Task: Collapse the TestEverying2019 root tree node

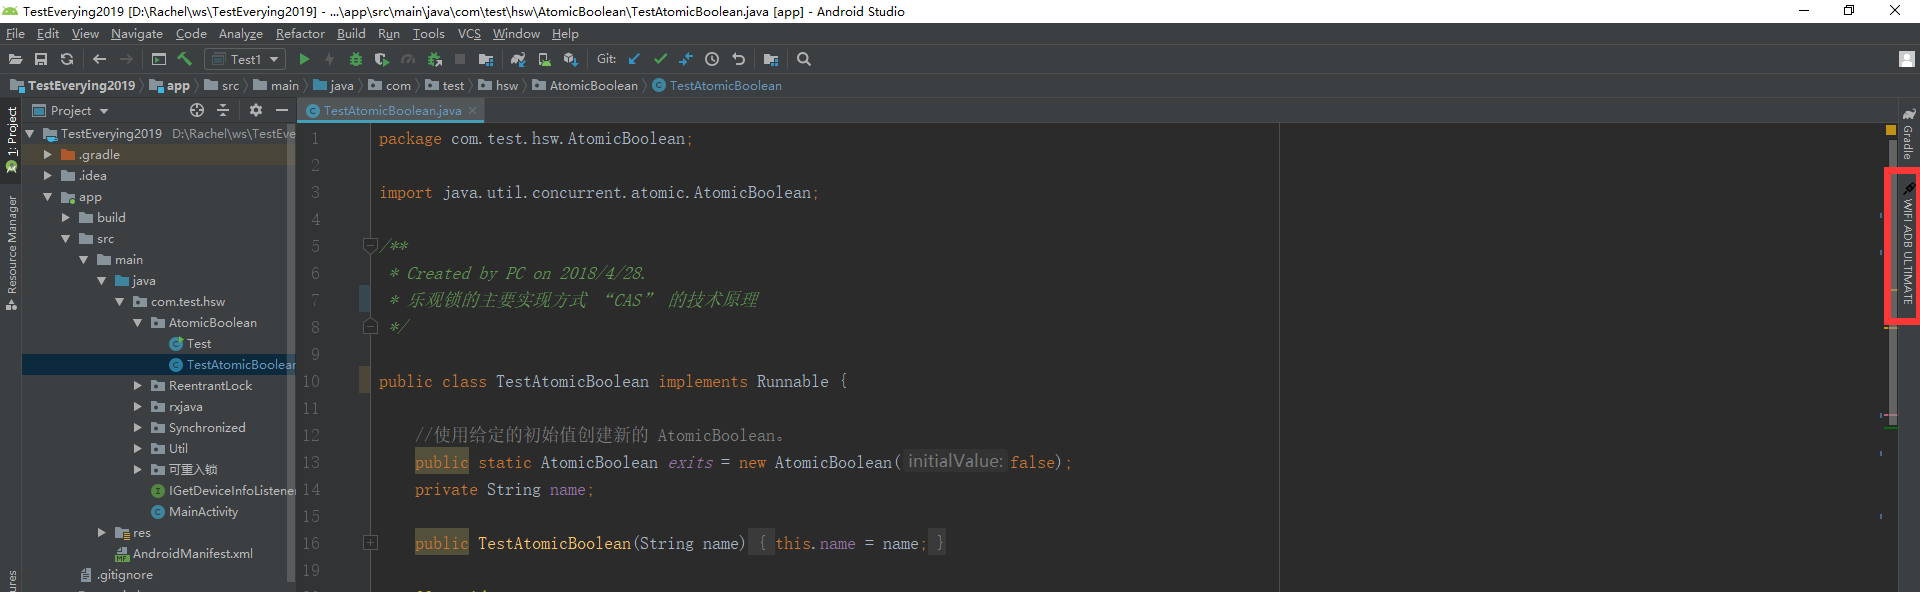Action: [30, 133]
